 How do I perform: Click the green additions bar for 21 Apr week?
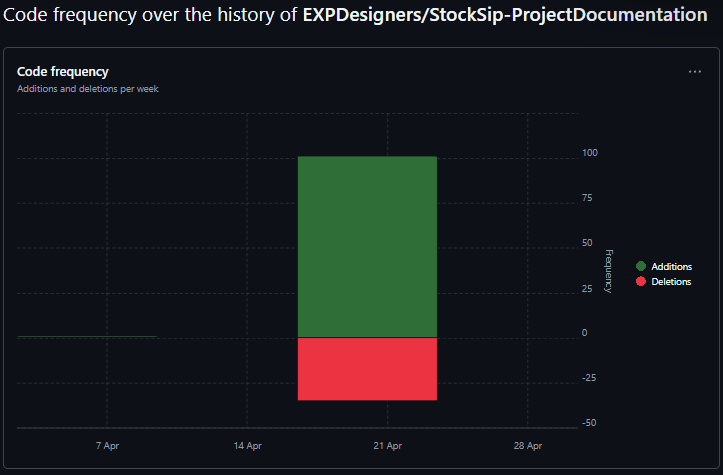coord(367,247)
